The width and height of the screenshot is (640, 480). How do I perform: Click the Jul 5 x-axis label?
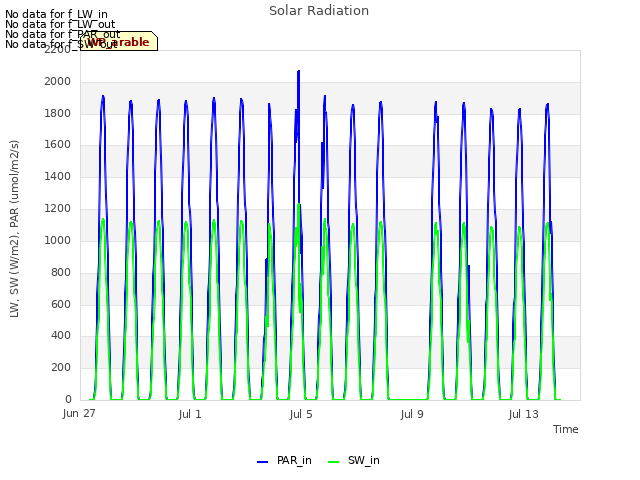(x=301, y=414)
